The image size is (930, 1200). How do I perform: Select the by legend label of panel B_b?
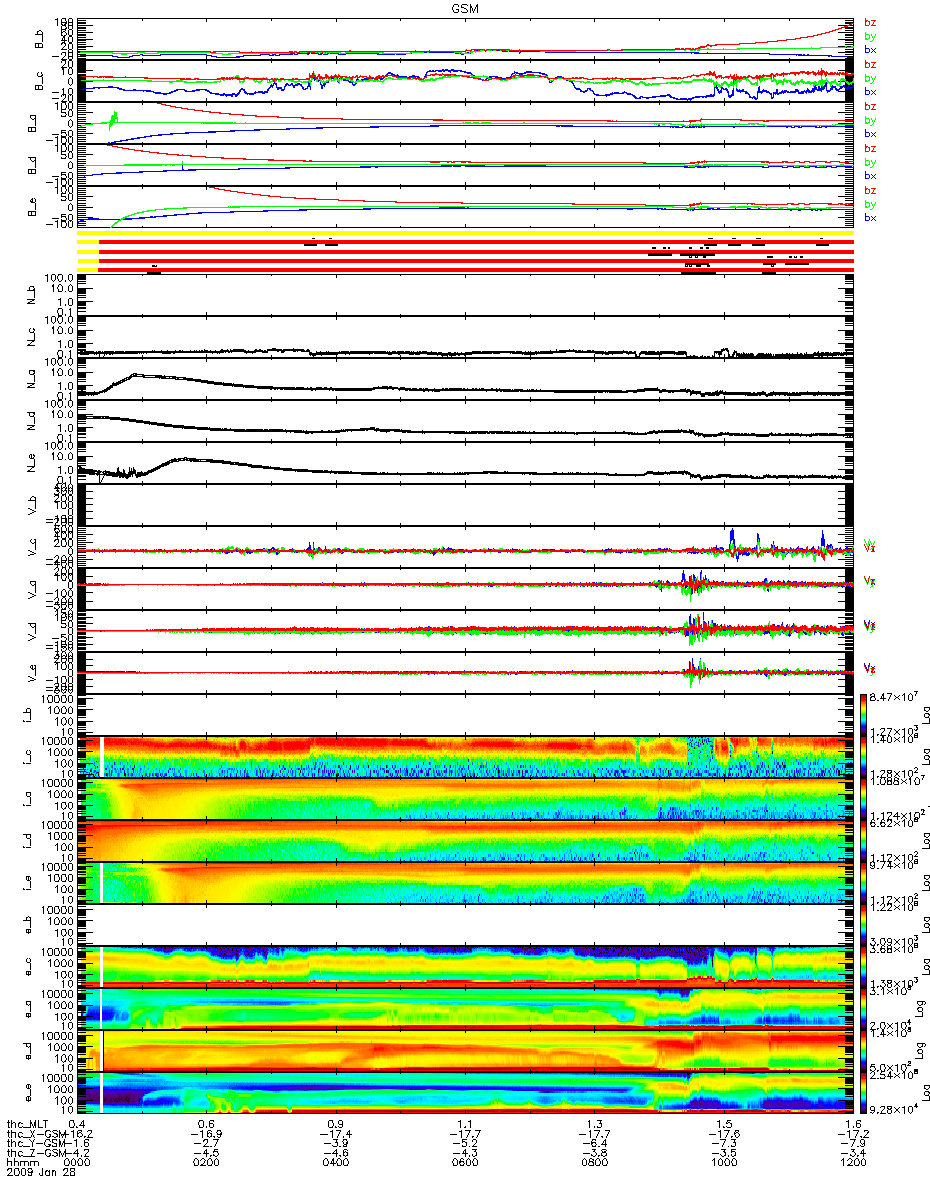coord(870,35)
